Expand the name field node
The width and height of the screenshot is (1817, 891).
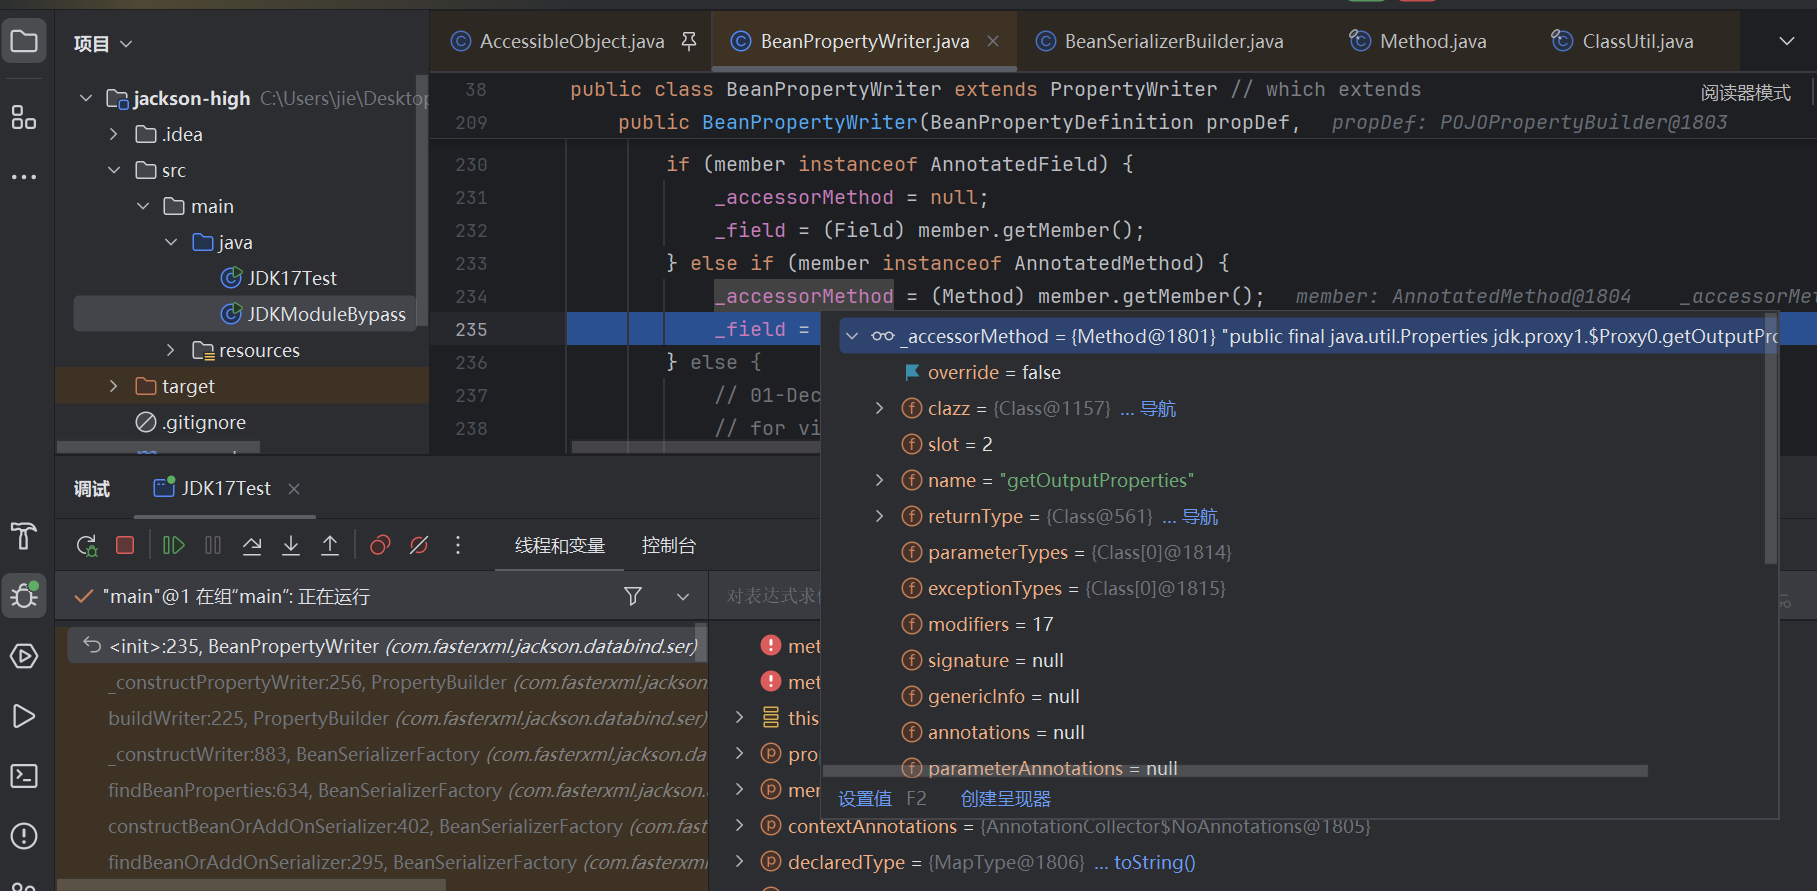click(879, 480)
